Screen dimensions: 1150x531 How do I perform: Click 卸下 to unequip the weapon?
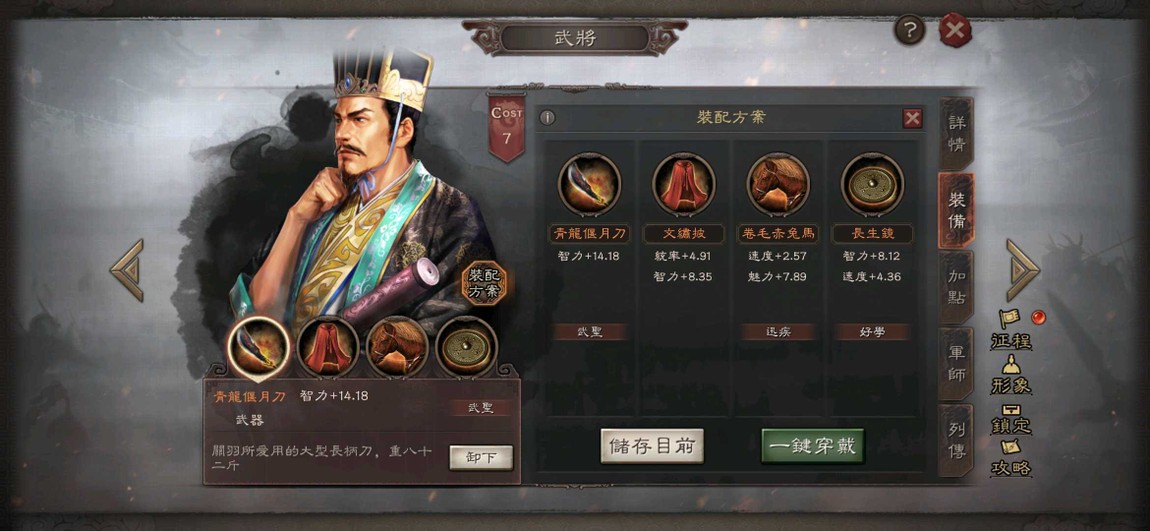481,458
